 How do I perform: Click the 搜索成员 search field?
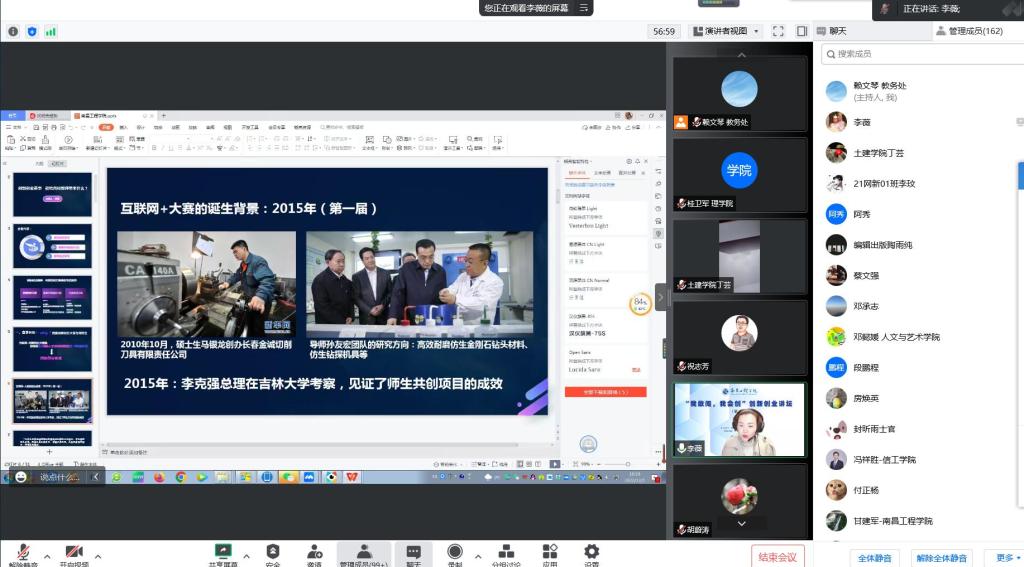(x=920, y=54)
